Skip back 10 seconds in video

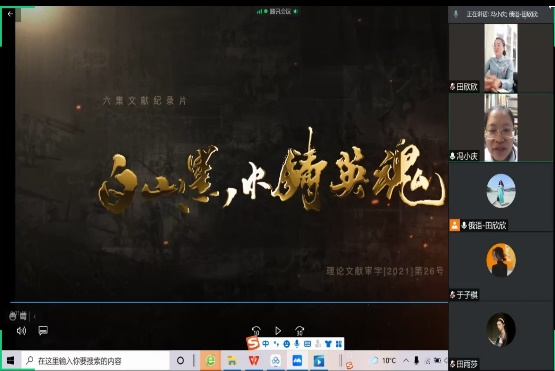point(256,331)
